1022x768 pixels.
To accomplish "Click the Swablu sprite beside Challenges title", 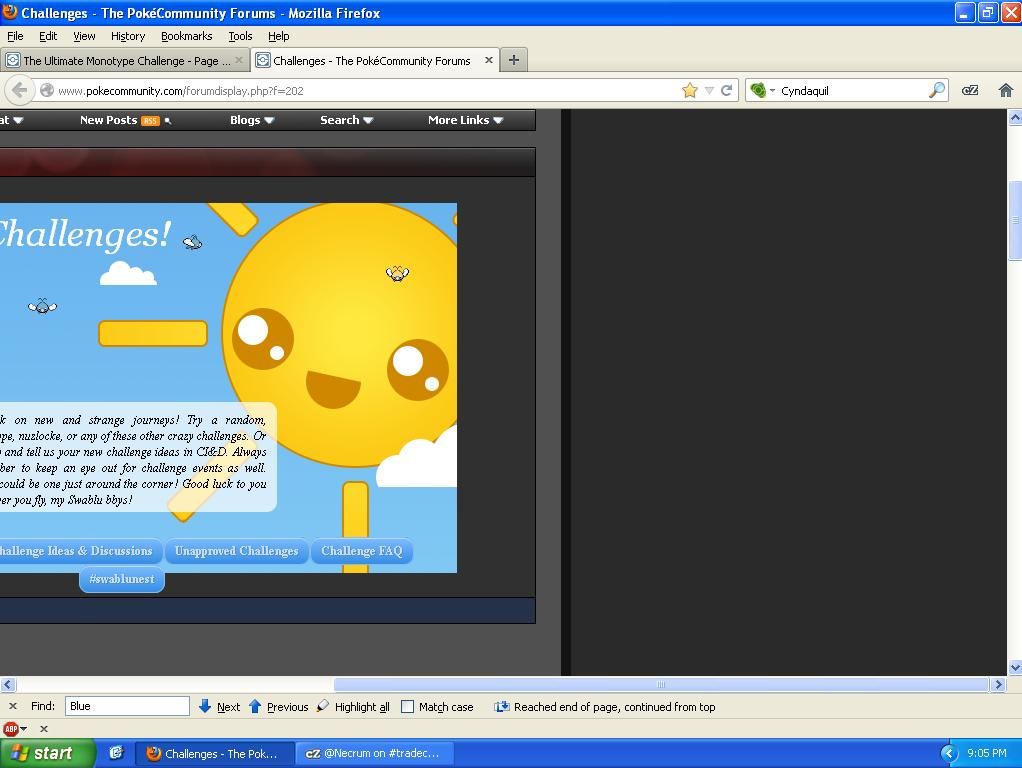I will click(x=192, y=243).
